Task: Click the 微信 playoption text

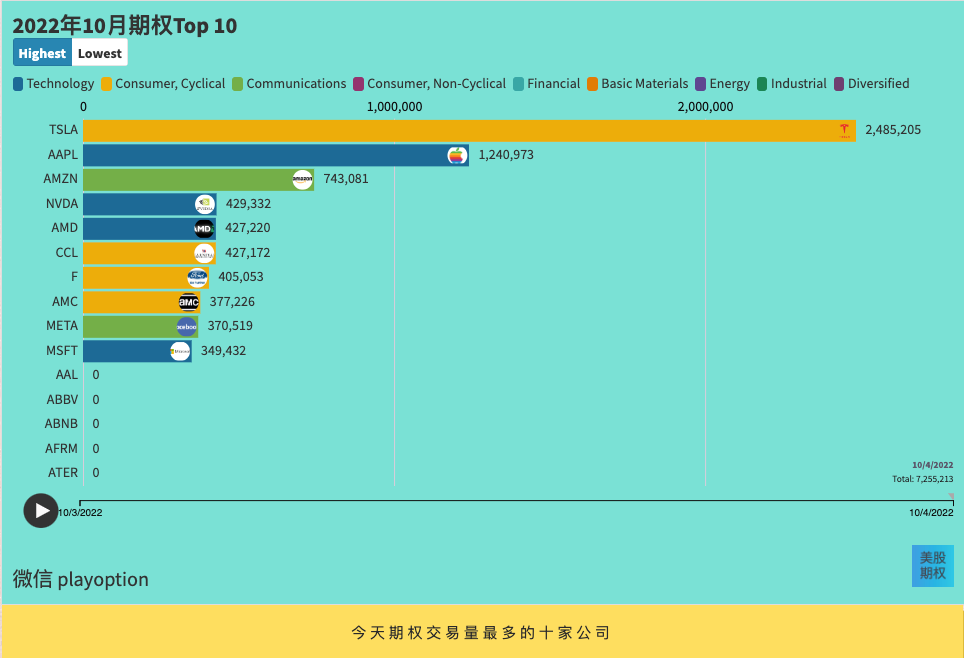Action: coord(81,579)
